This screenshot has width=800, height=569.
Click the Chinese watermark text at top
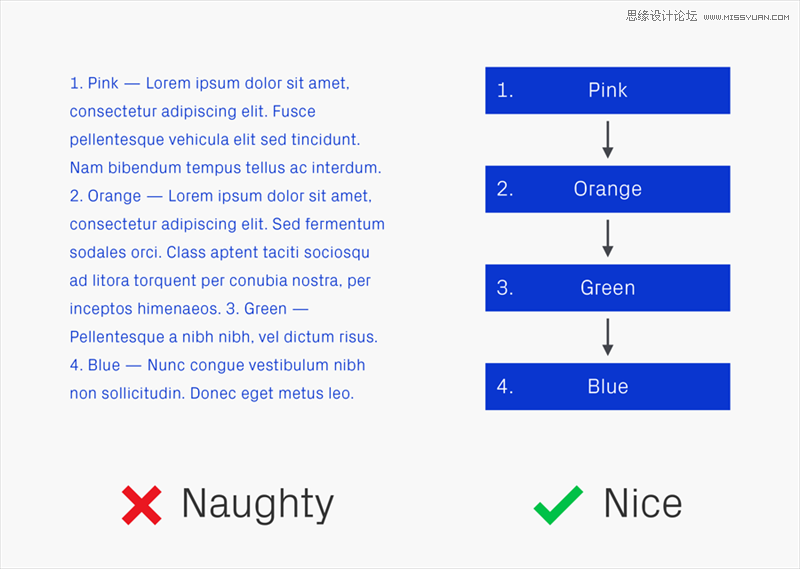click(x=662, y=16)
